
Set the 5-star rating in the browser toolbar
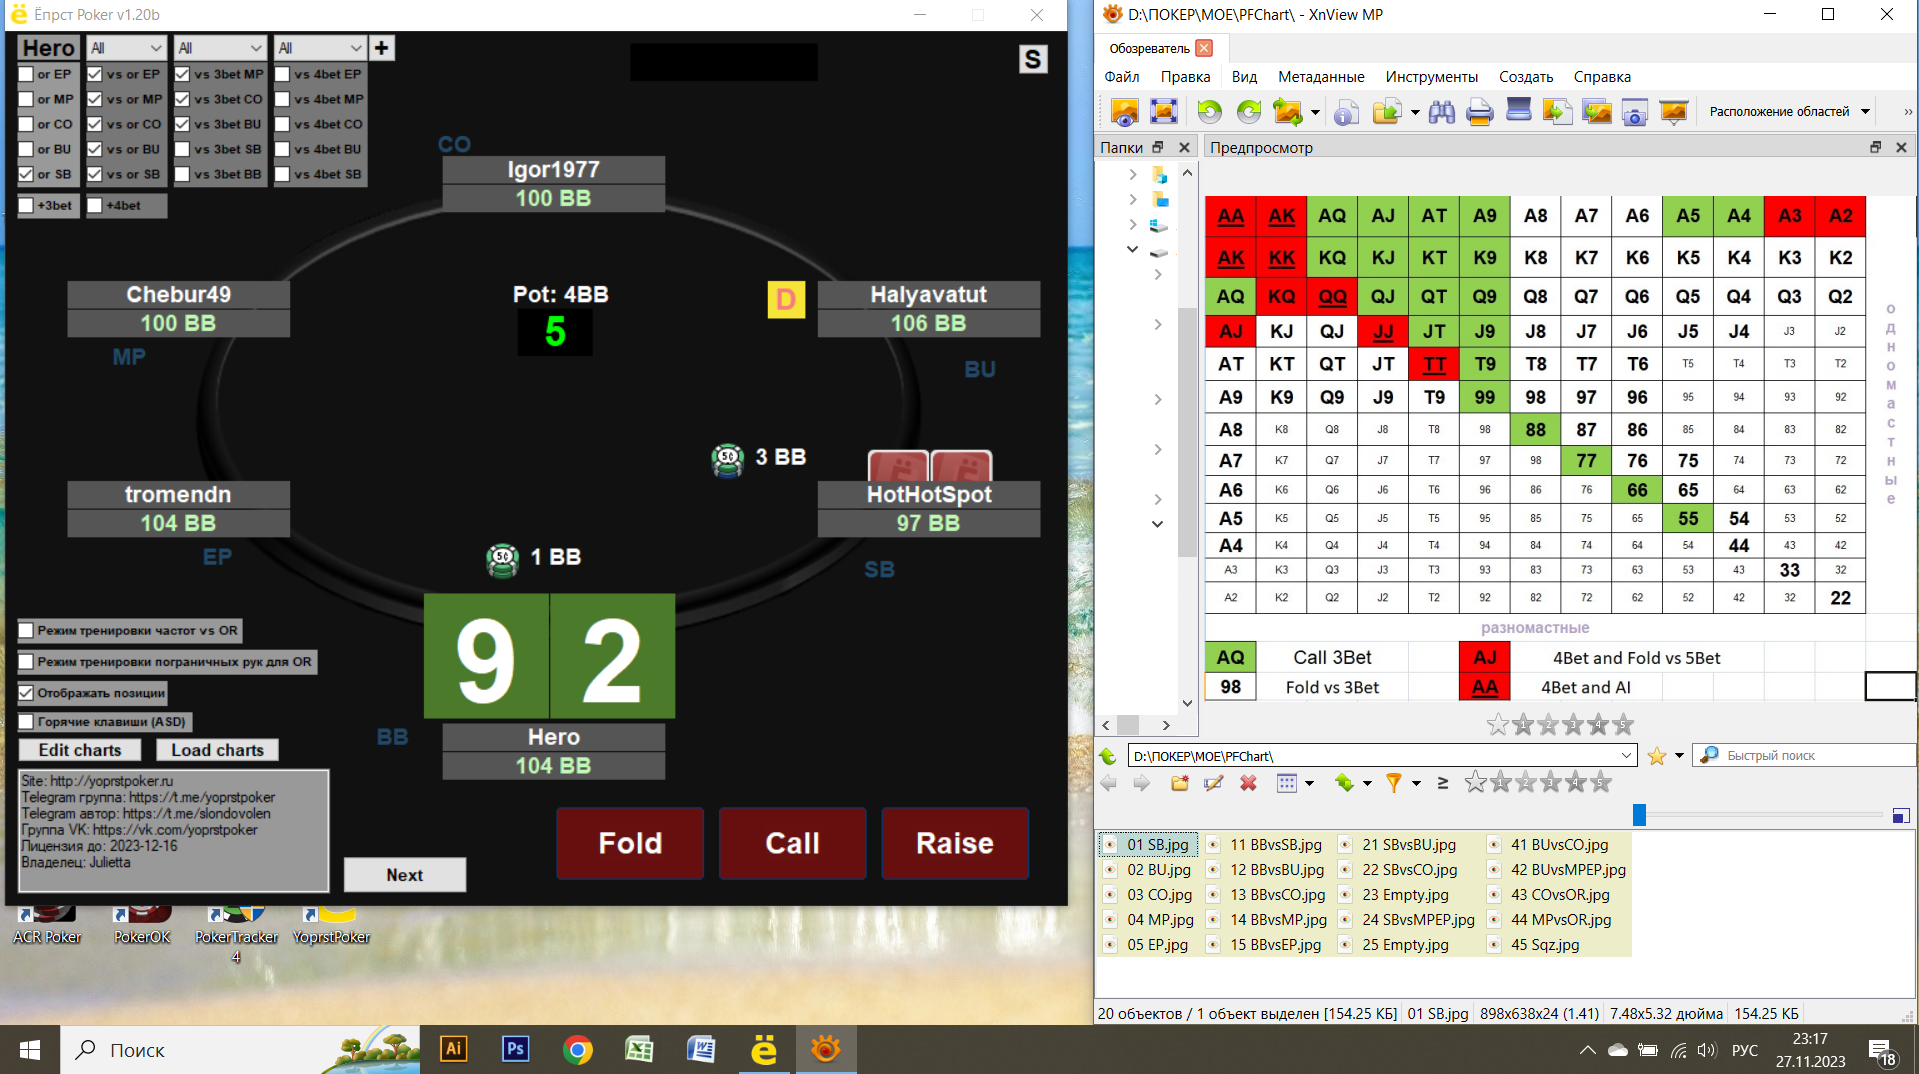pyautogui.click(x=1601, y=783)
